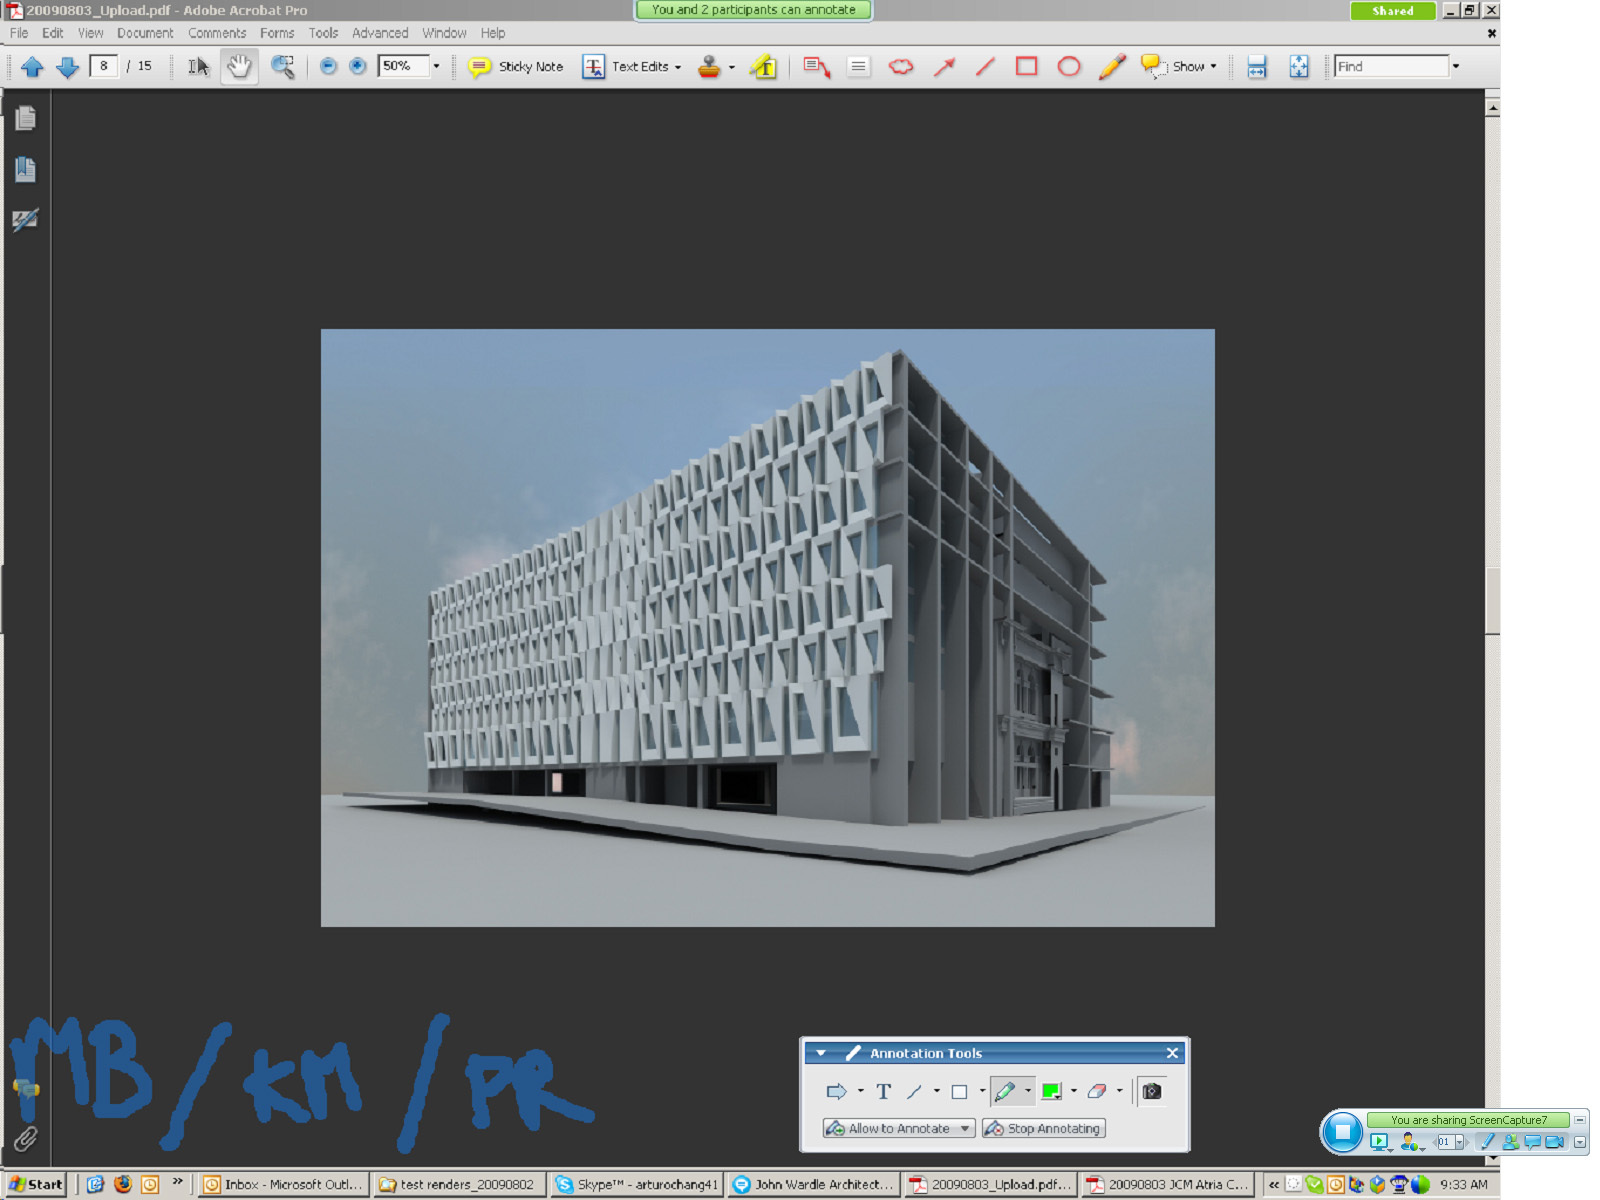Click the fit full page icon
This screenshot has width=1600, height=1200.
[x=1298, y=67]
